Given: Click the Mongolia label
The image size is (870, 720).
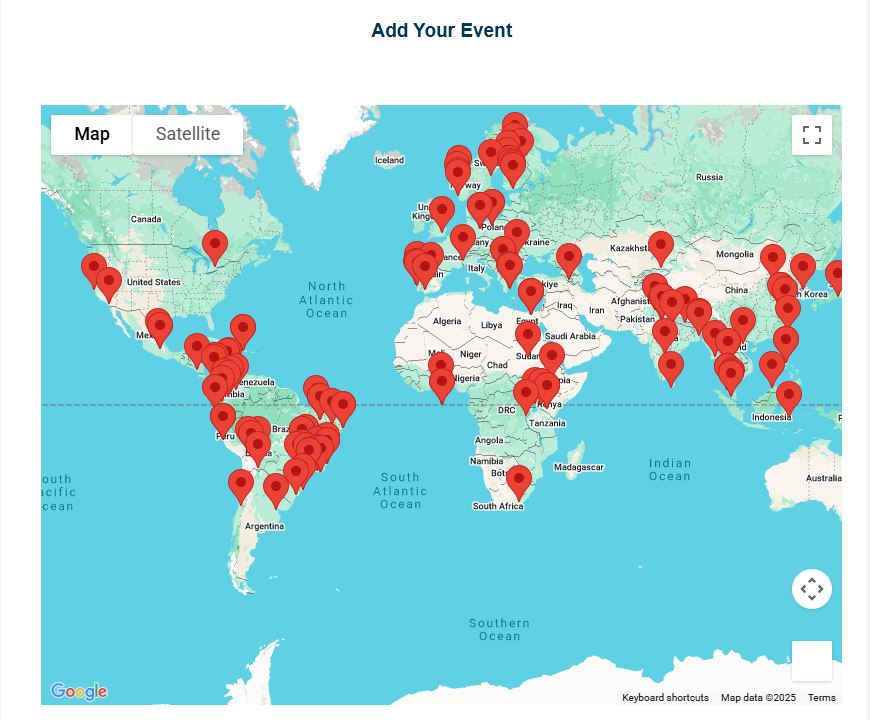Looking at the screenshot, I should coord(735,254).
